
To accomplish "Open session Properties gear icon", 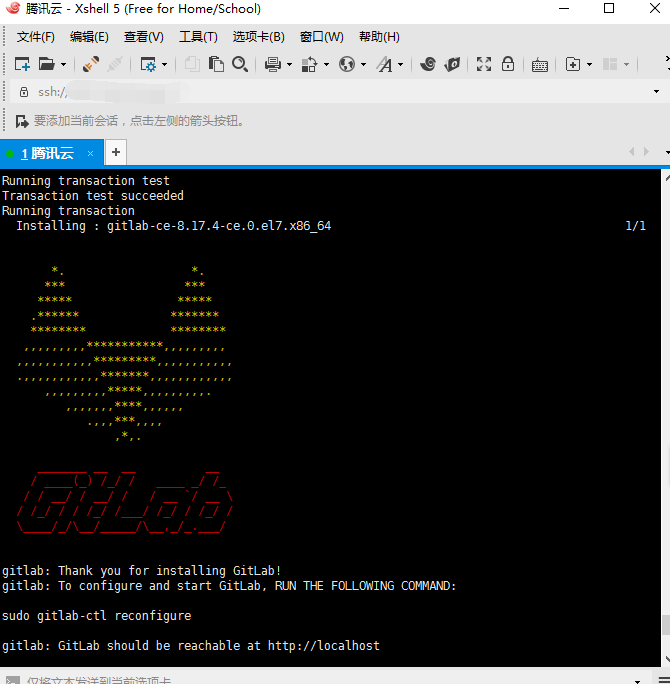I will coord(148,65).
